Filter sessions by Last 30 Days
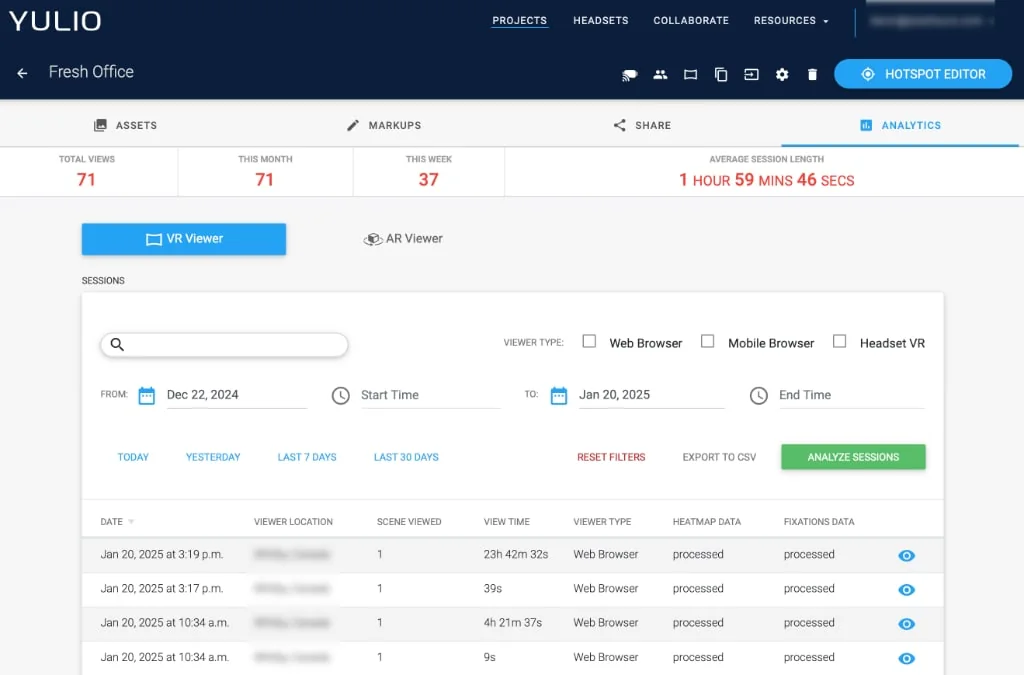Image resolution: width=1024 pixels, height=675 pixels. point(406,457)
